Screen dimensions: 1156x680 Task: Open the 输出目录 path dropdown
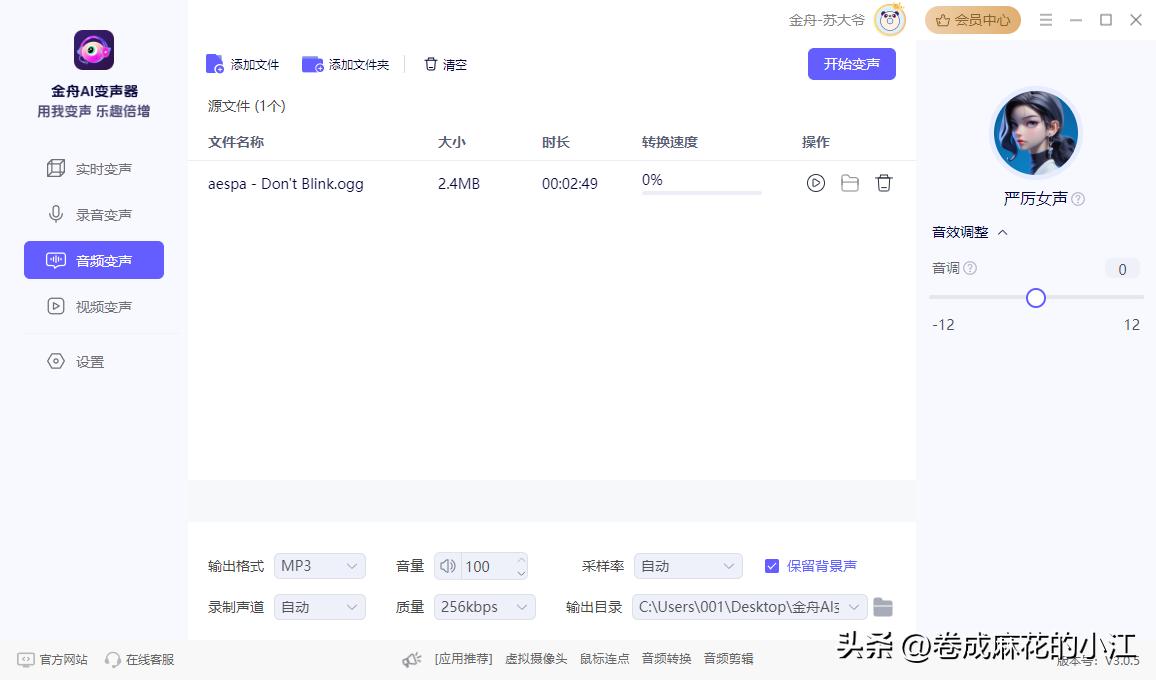[x=750, y=607]
